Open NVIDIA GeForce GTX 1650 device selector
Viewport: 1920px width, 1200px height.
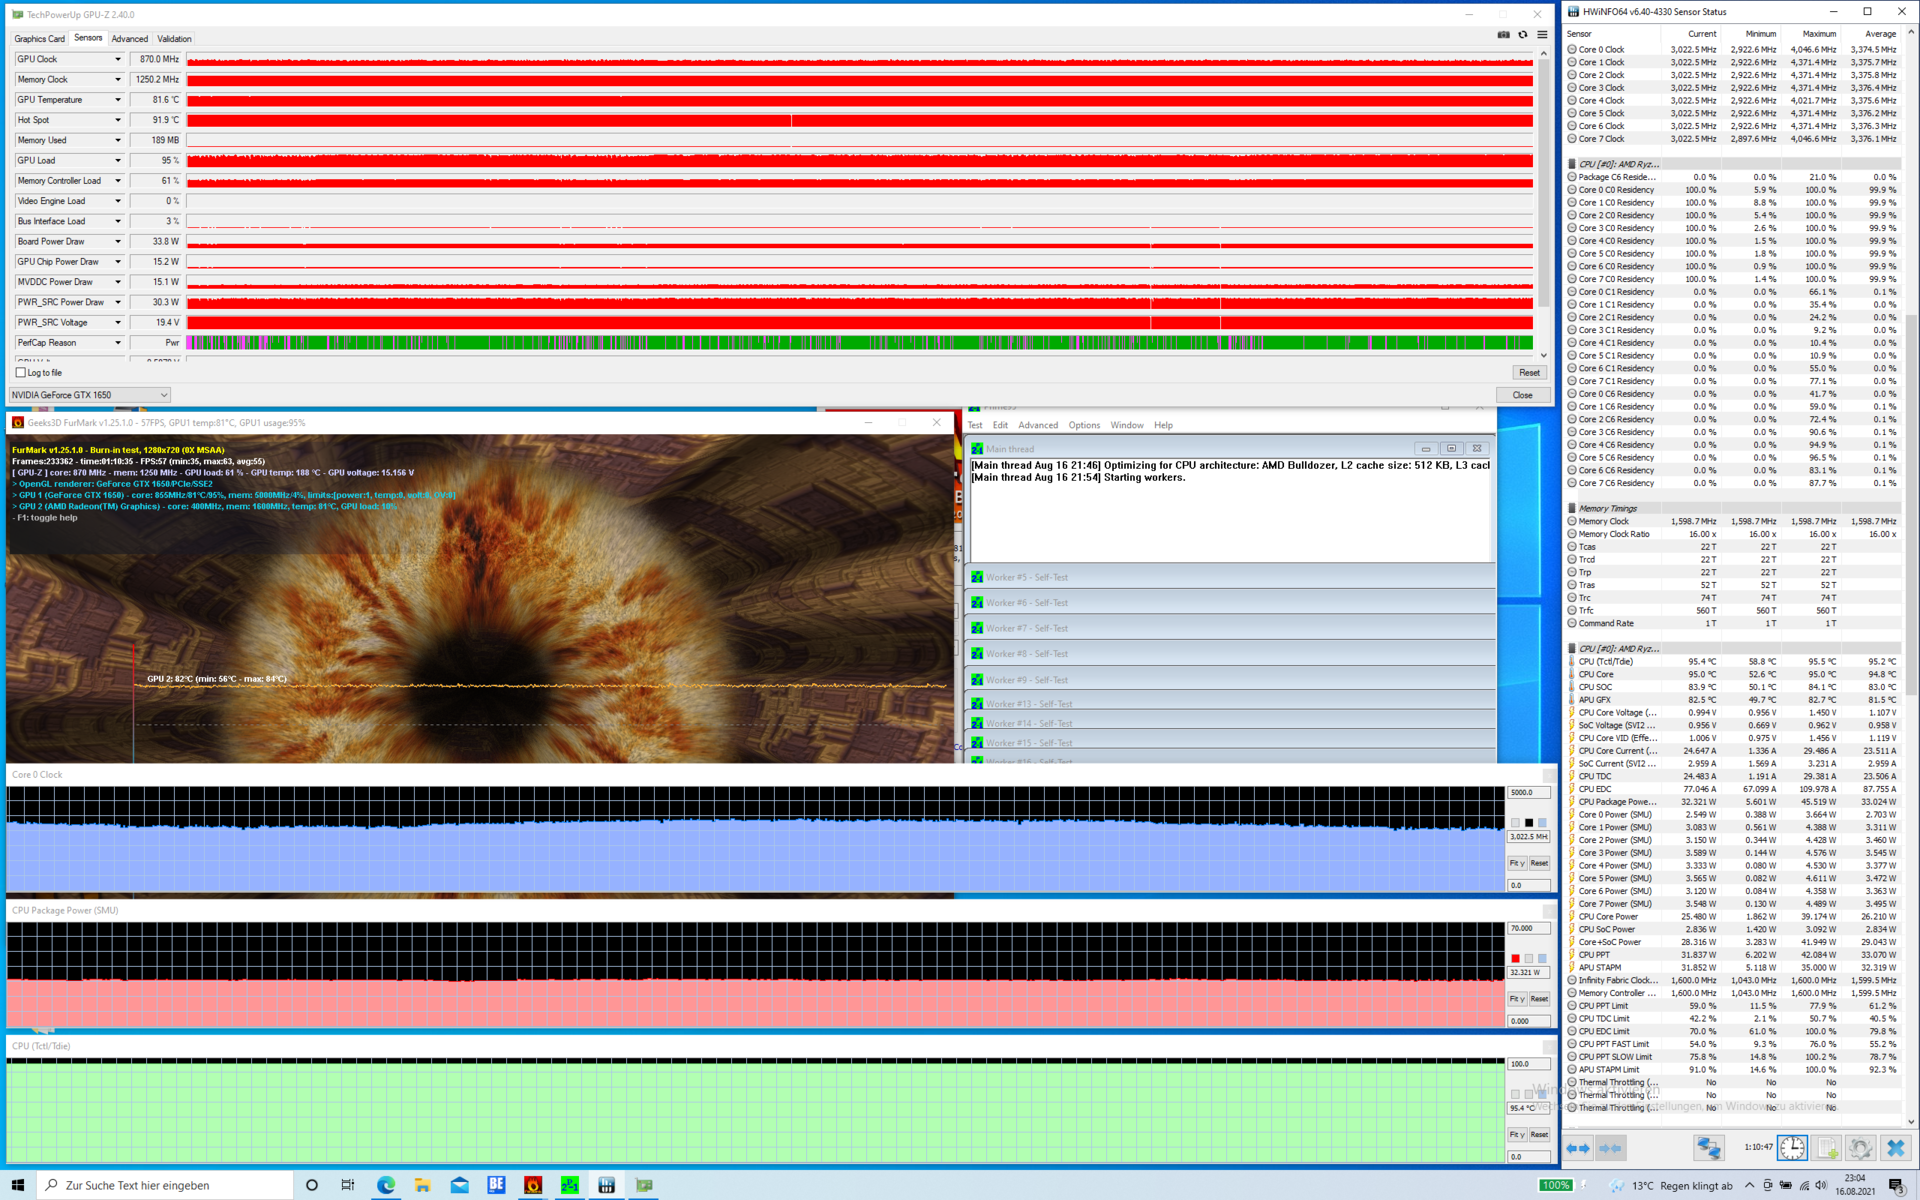(90, 395)
